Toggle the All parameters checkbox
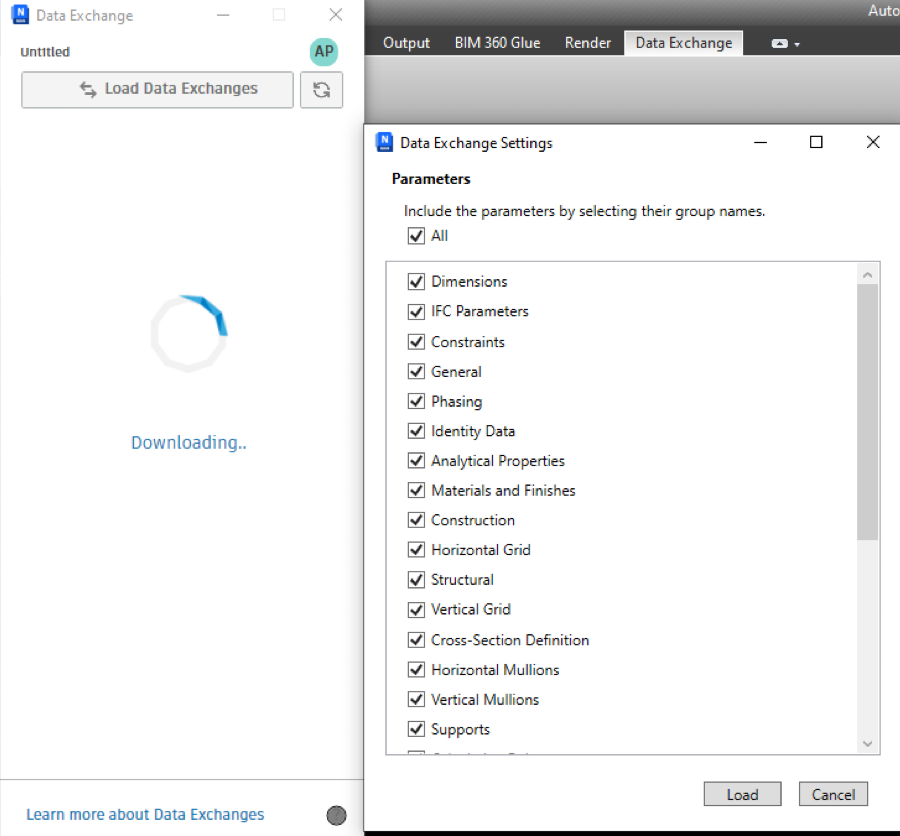The width and height of the screenshot is (900, 836). pyautogui.click(x=416, y=236)
